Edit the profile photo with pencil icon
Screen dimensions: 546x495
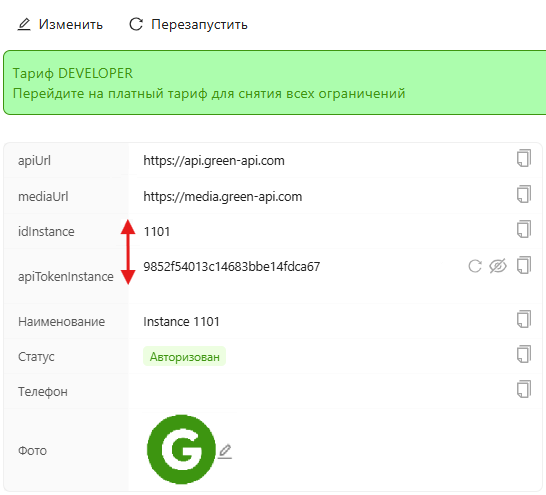pos(225,451)
